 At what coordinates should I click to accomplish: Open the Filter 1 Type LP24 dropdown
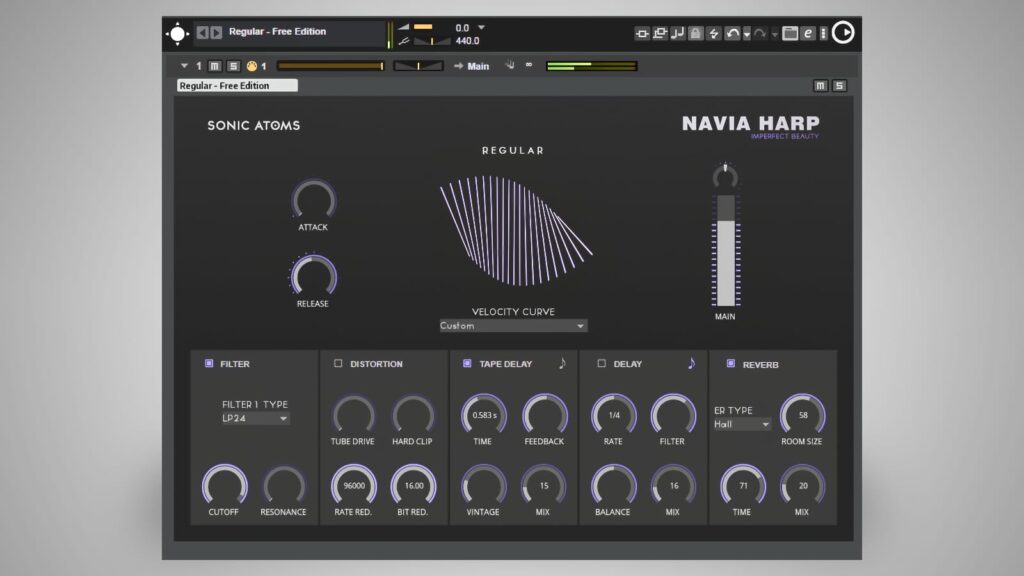coord(255,419)
